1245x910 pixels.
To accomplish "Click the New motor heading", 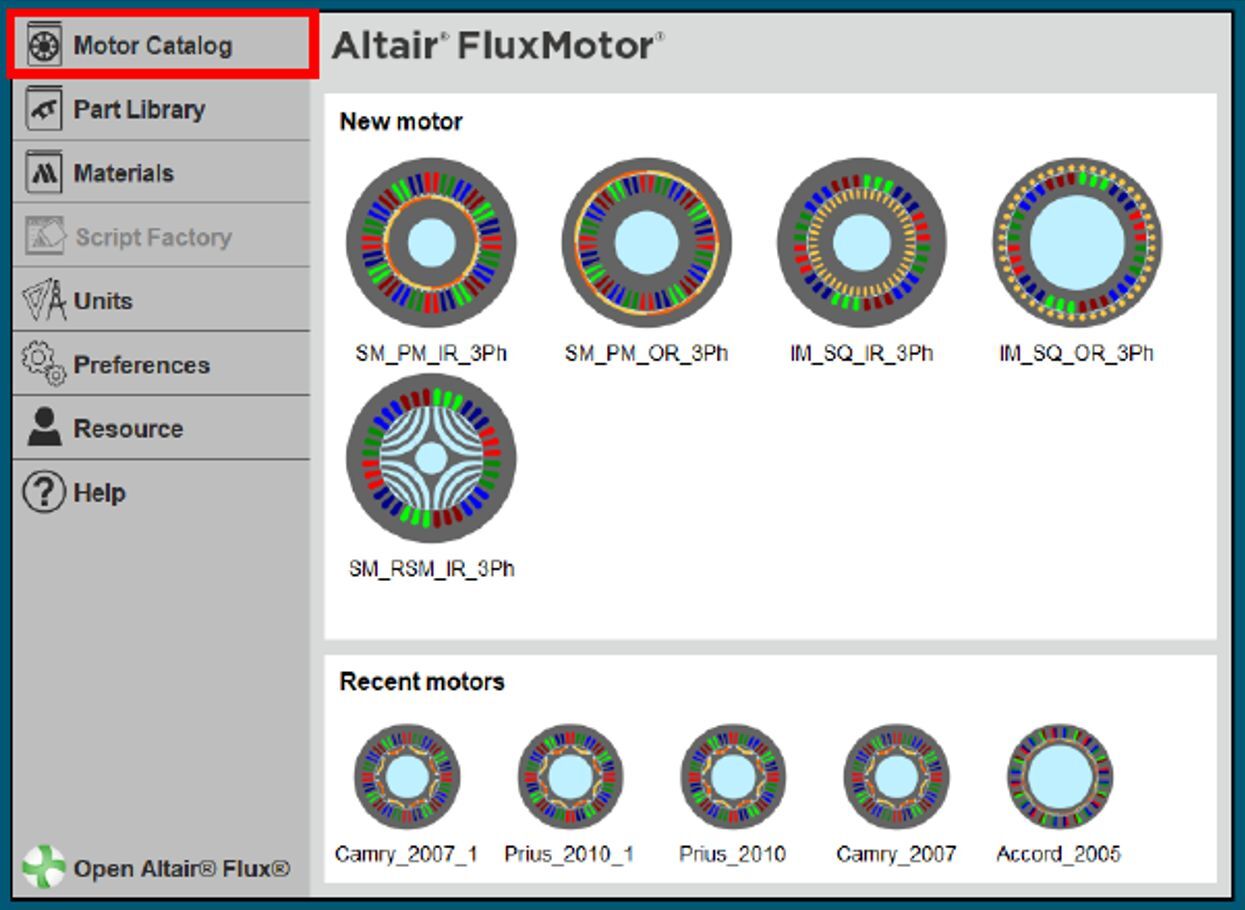I will tap(401, 122).
